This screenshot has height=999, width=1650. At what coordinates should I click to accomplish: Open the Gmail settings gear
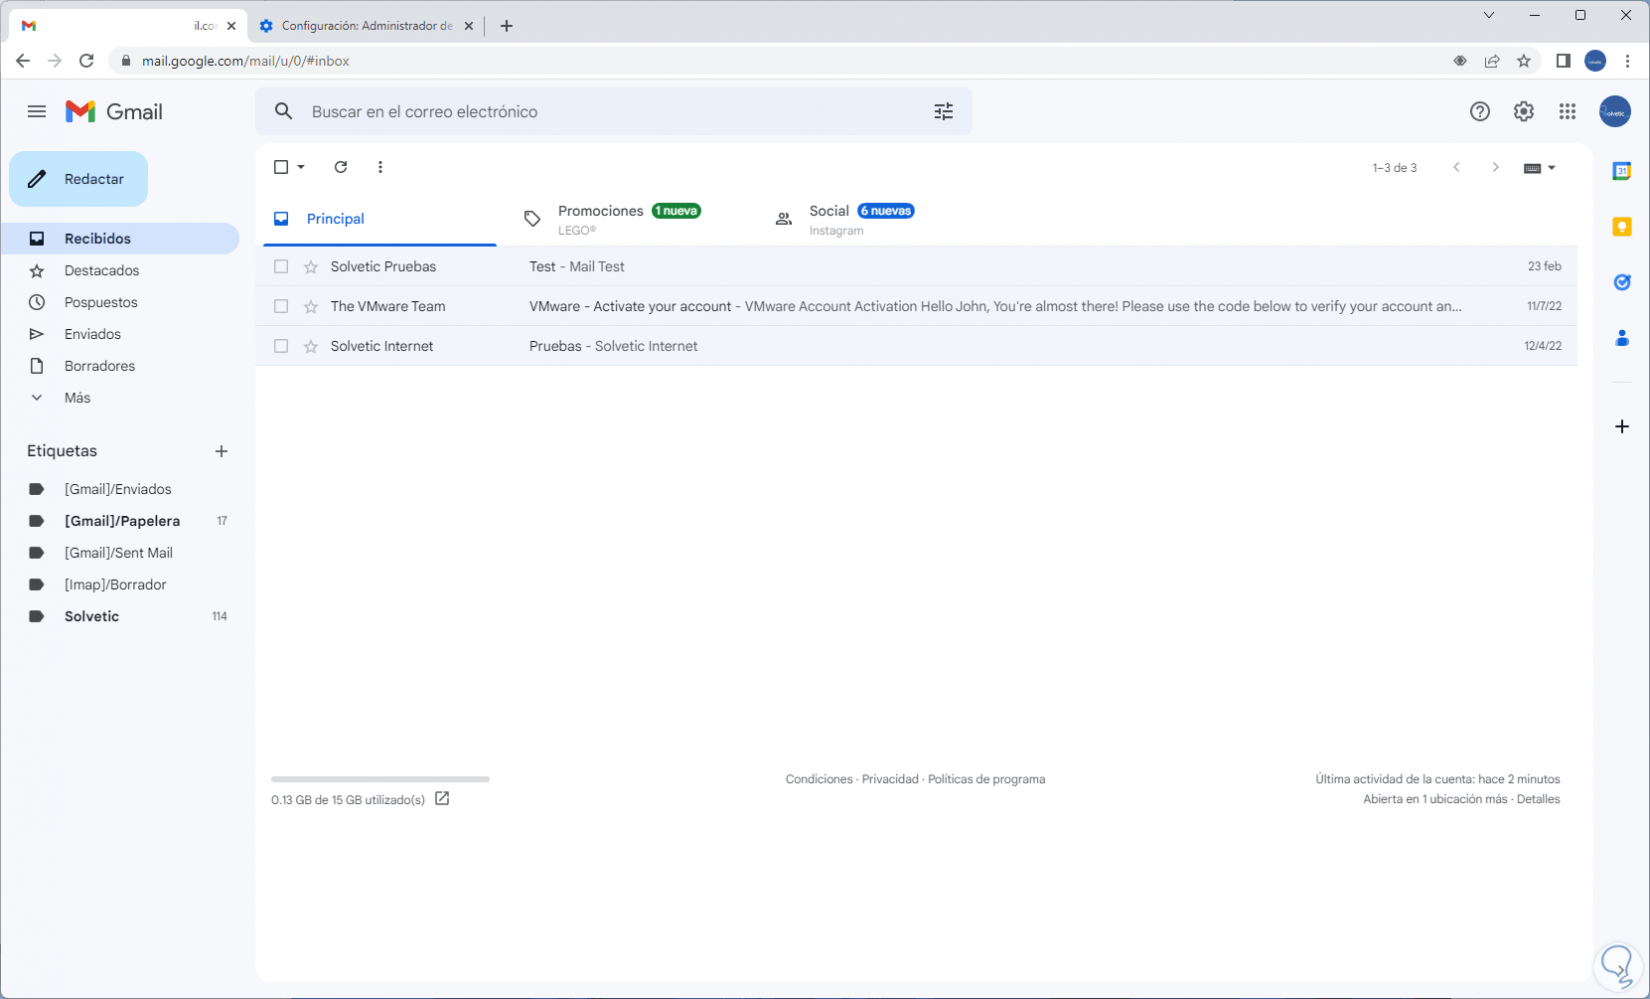1523,112
